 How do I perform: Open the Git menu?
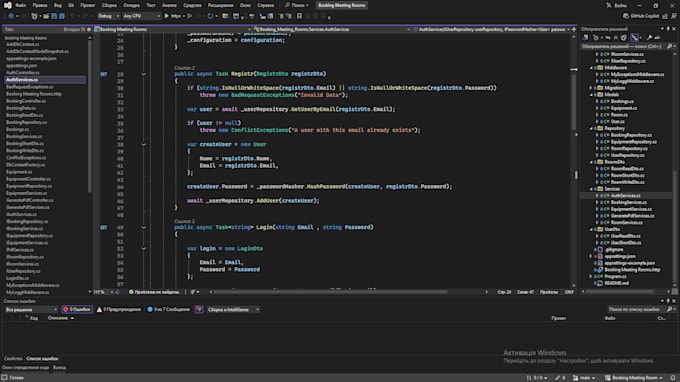tap(71, 5)
